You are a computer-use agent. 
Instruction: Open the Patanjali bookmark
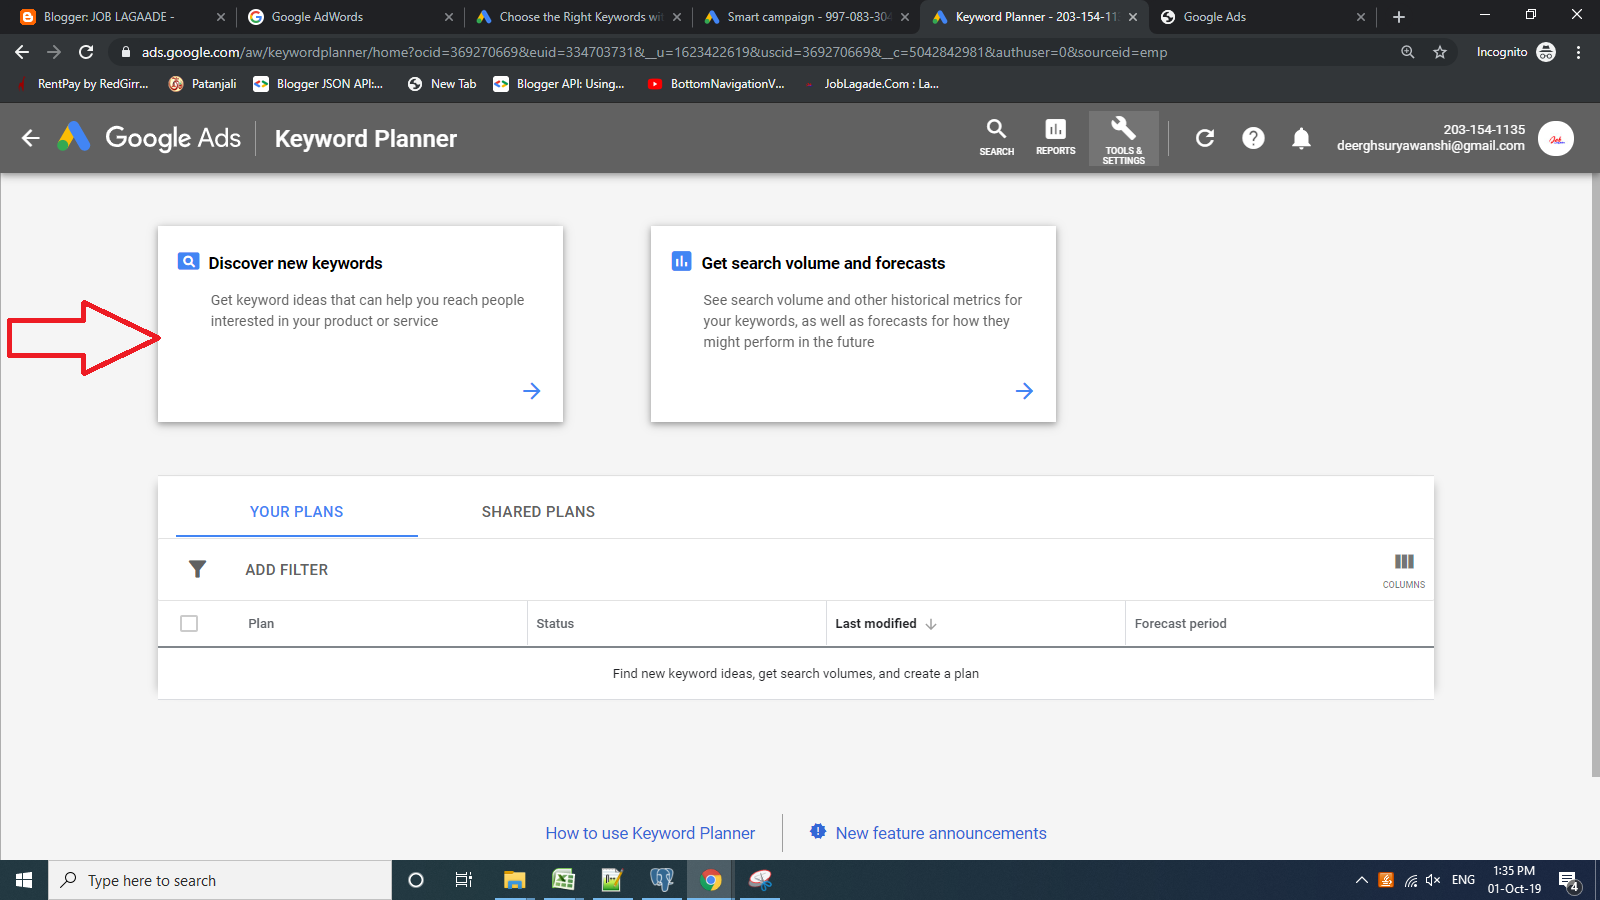pyautogui.click(x=203, y=84)
